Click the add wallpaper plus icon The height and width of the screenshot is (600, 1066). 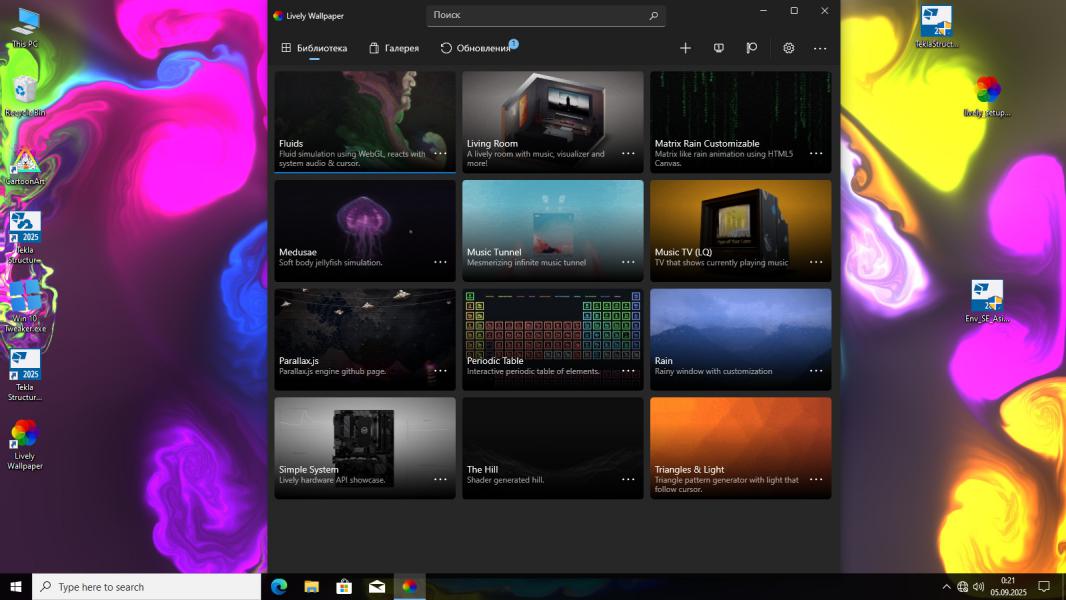tap(685, 48)
